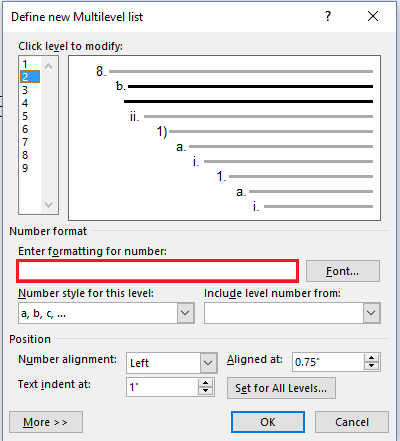The width and height of the screenshot is (400, 441).
Task: Click the Help question mark icon
Action: (x=328, y=16)
